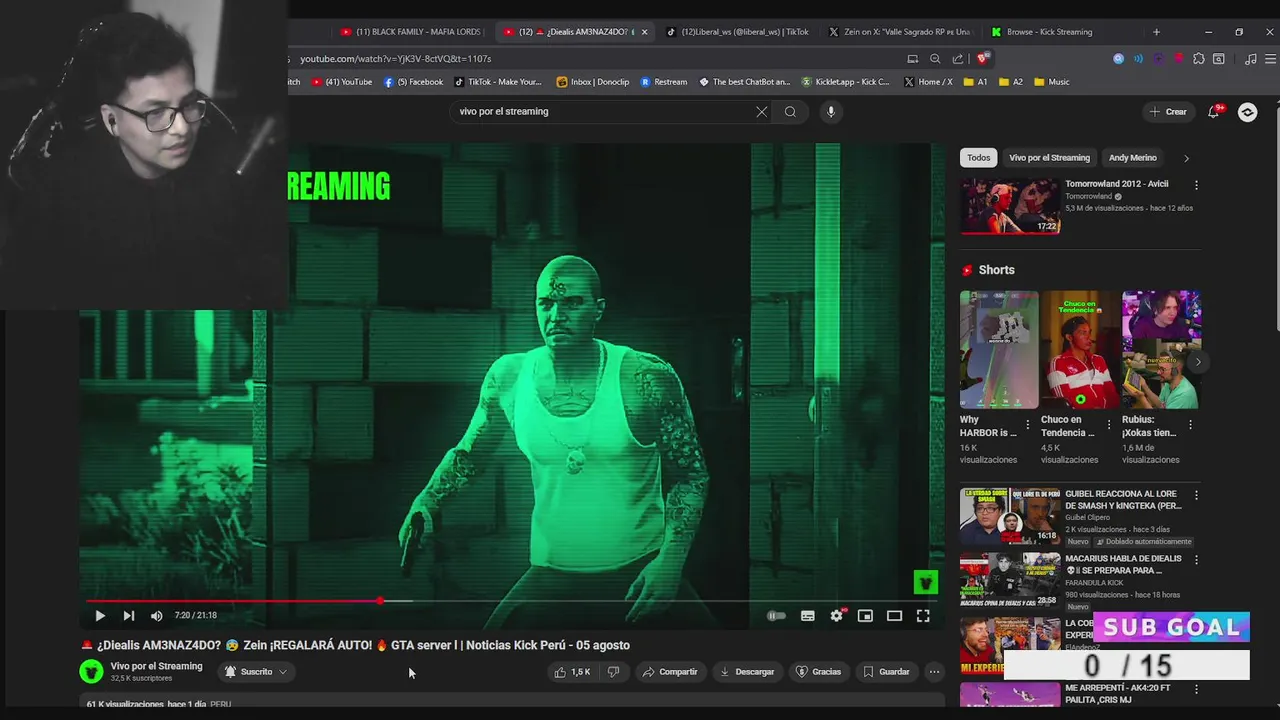Open the browser extensions puzzle icon

coord(1199,59)
